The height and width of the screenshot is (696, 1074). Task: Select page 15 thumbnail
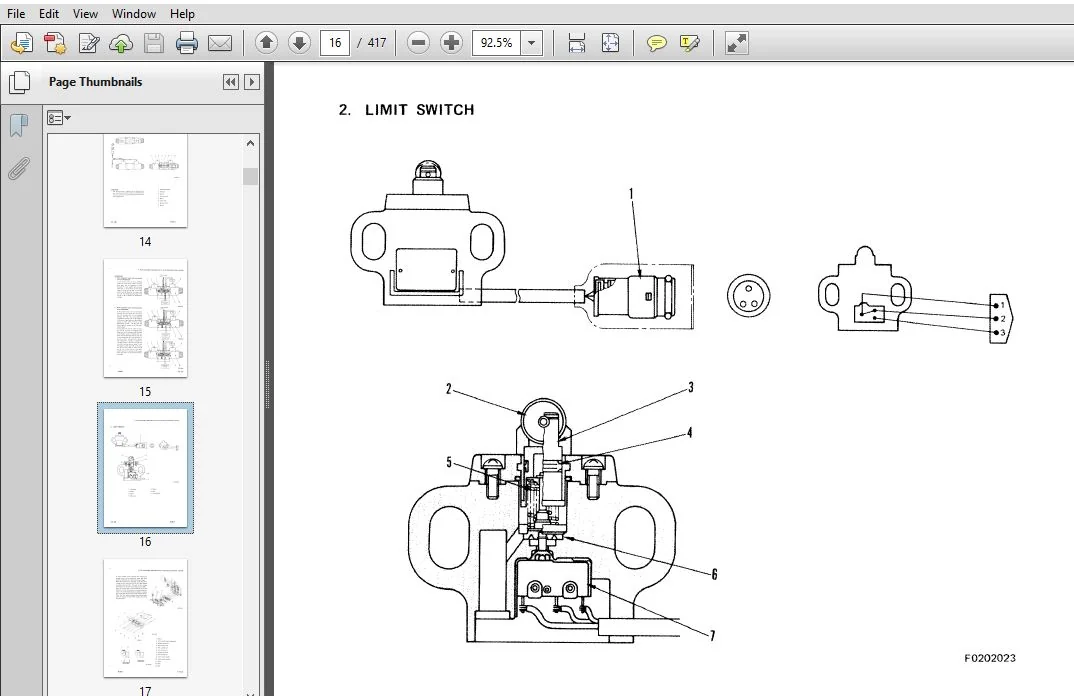click(145, 318)
